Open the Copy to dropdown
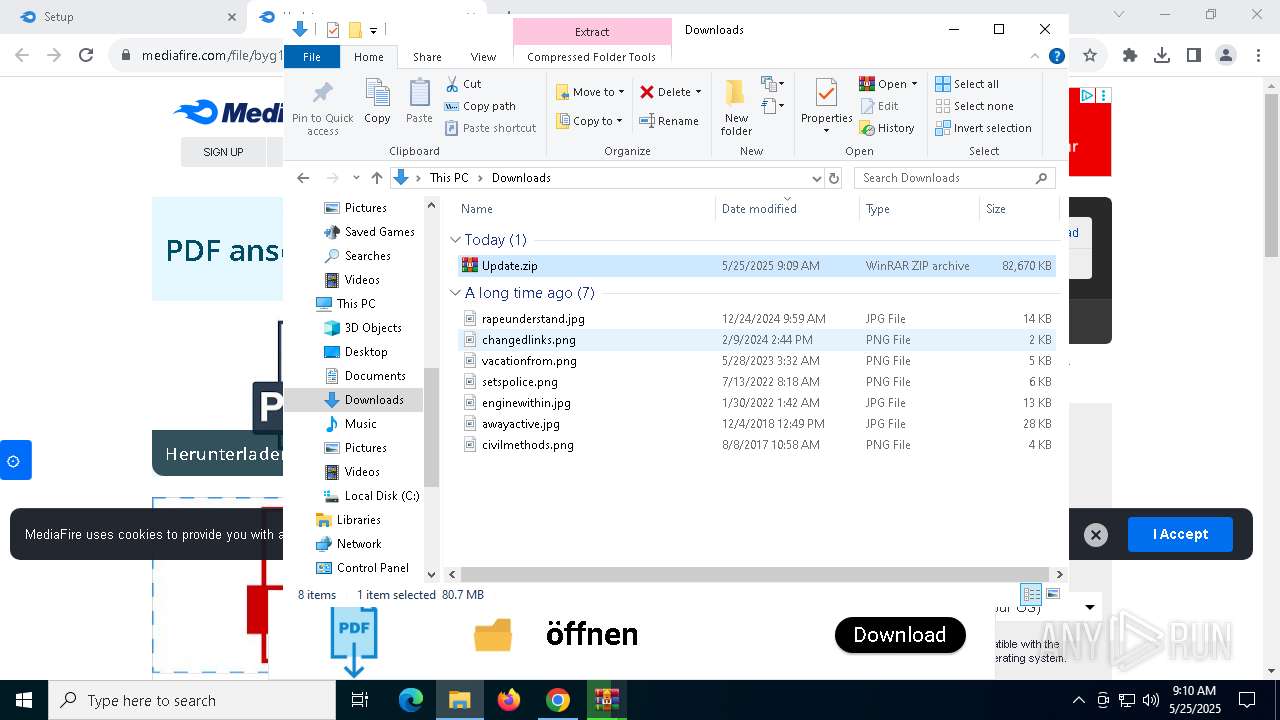 coord(589,121)
